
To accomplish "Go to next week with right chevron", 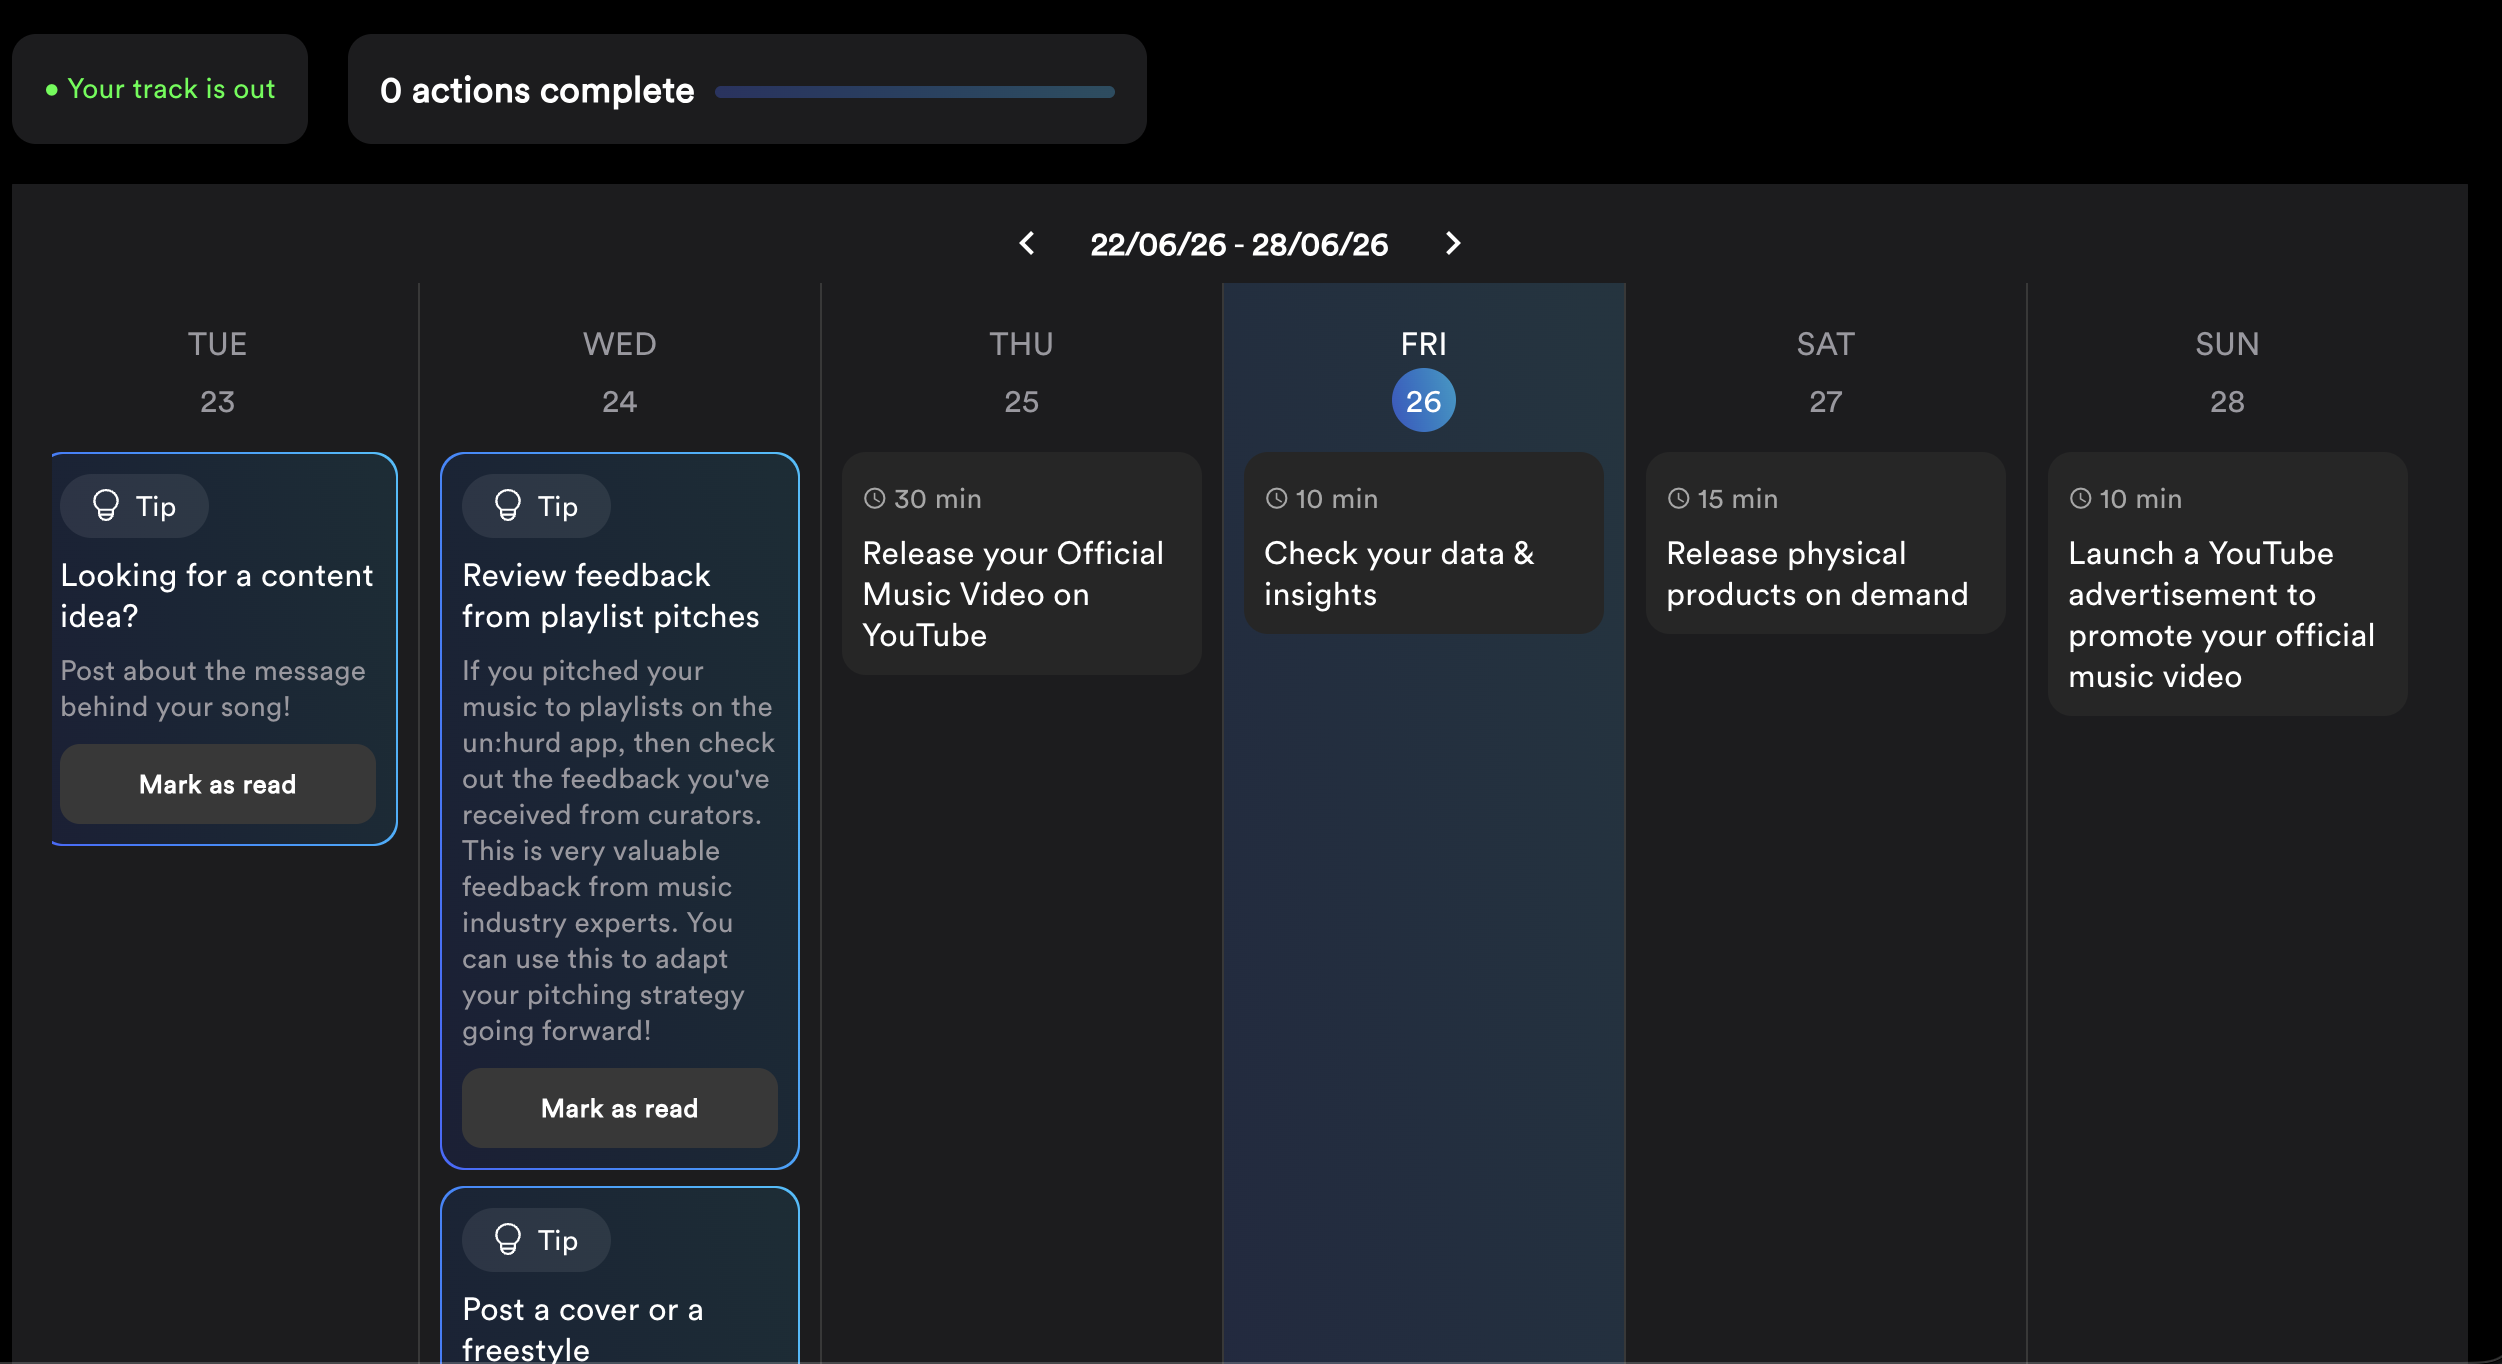I will point(1453,243).
